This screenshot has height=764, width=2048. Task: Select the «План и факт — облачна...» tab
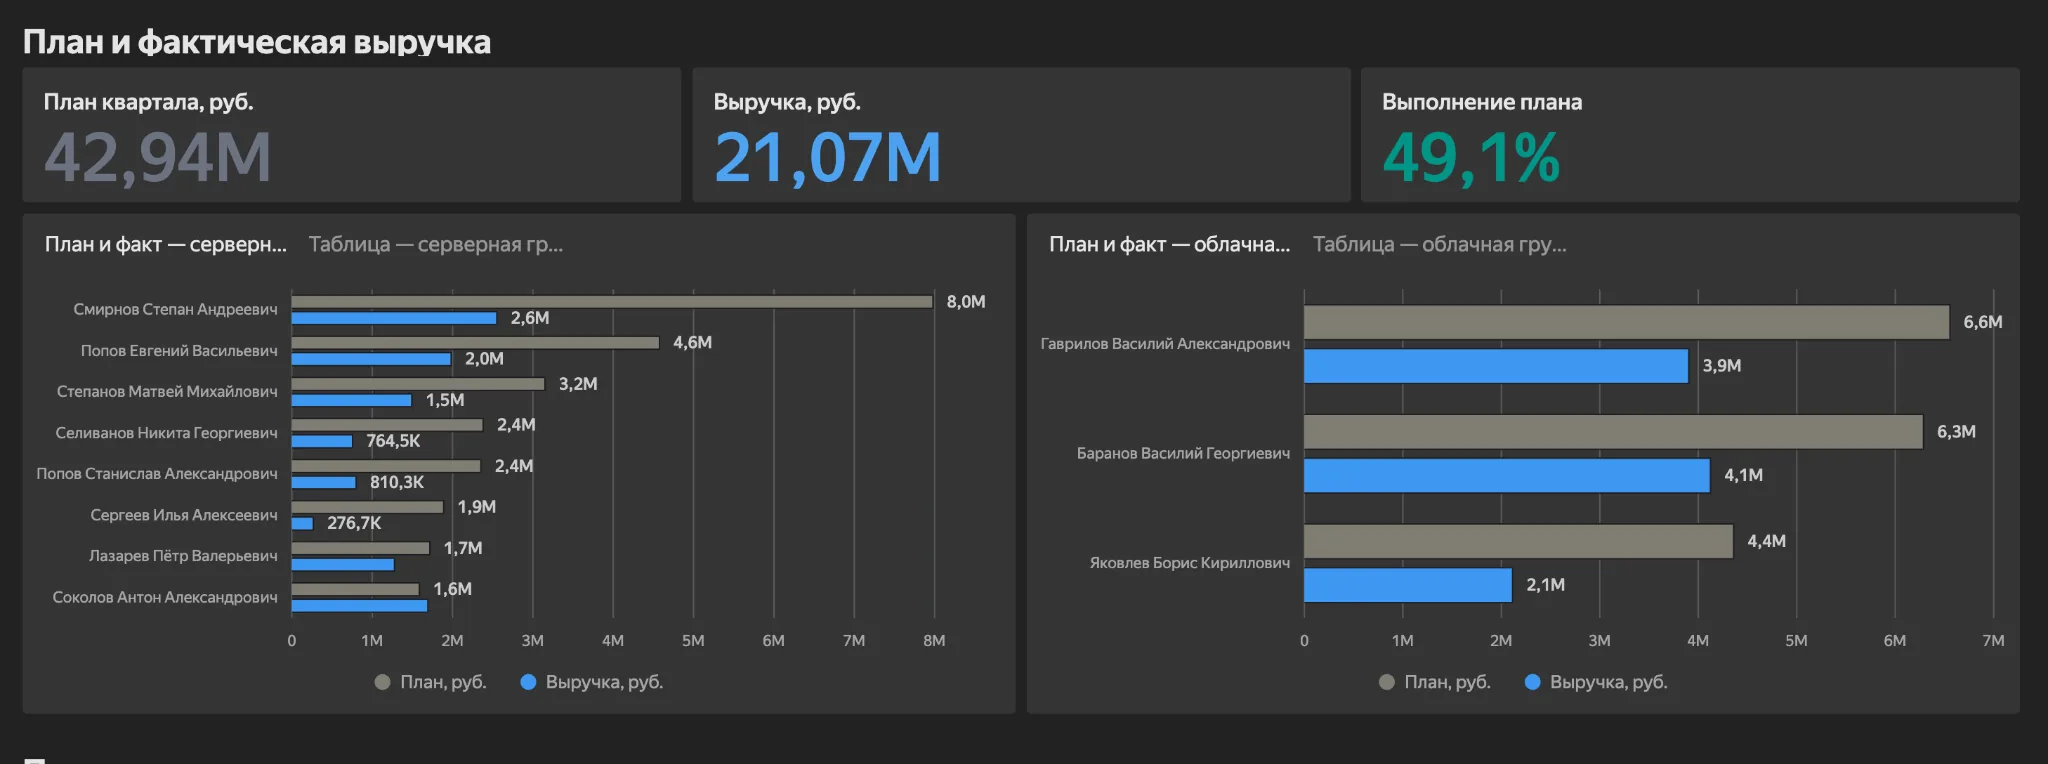tap(1170, 244)
